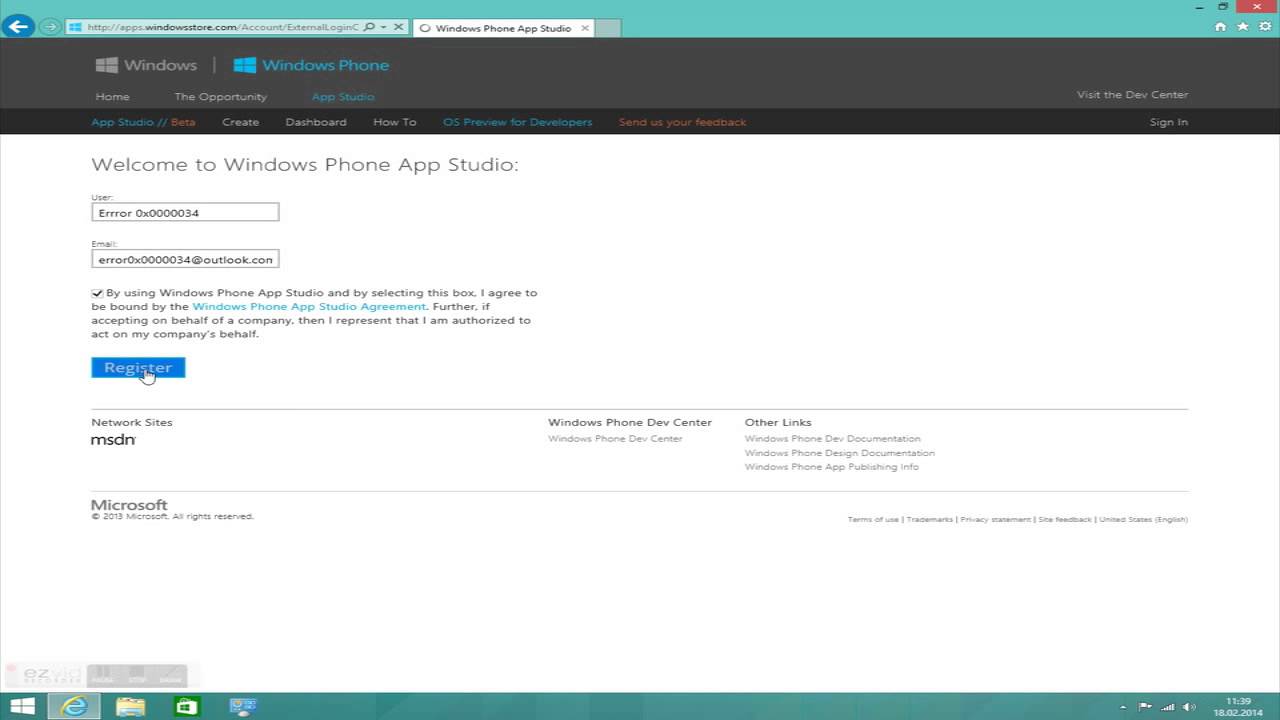Open Windows Phone App Publishing Info link
The width and height of the screenshot is (1280, 720).
(x=831, y=467)
